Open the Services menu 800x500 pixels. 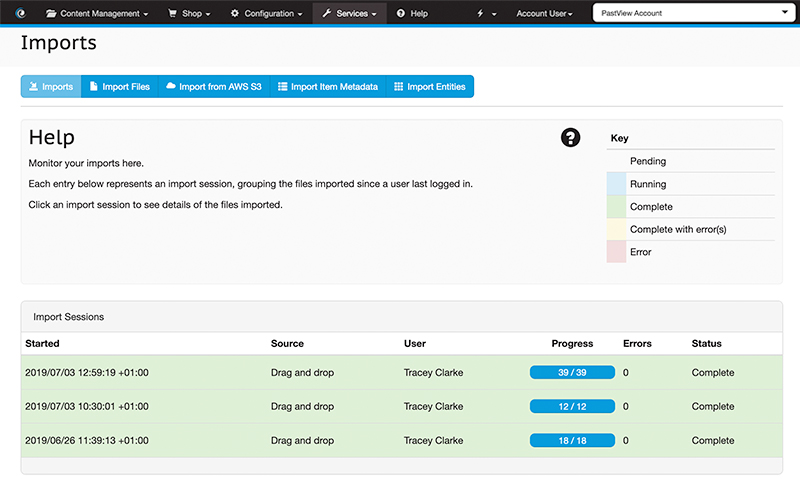click(x=349, y=13)
